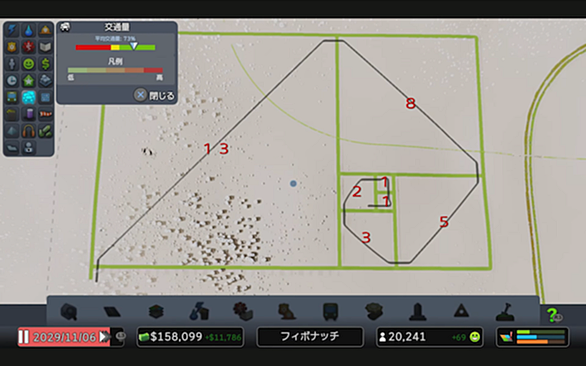The height and width of the screenshot is (366, 586).
Task: Open the shovel Landscaping menu
Action: pyautogui.click(x=505, y=312)
